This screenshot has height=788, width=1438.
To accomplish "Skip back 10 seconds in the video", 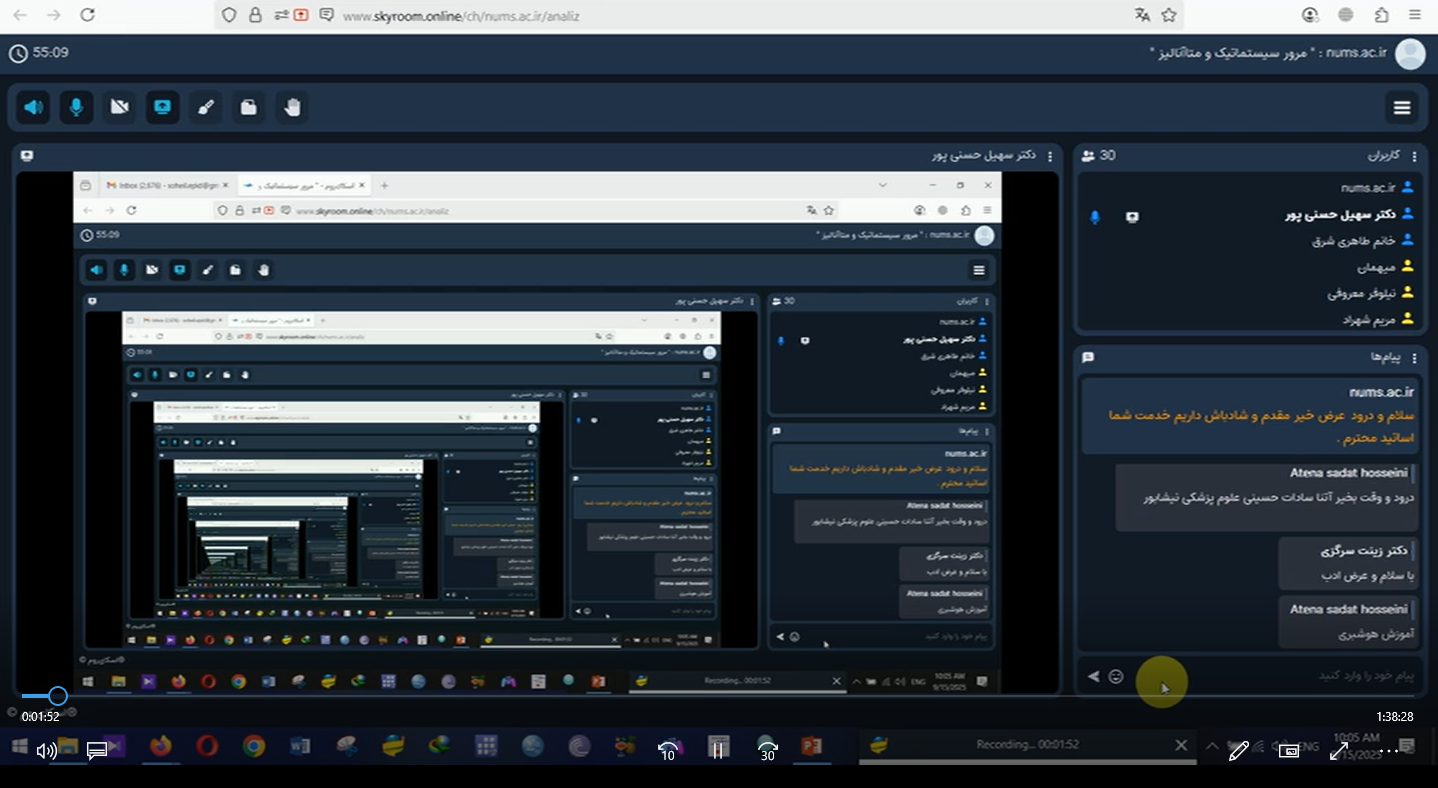I will (x=668, y=749).
